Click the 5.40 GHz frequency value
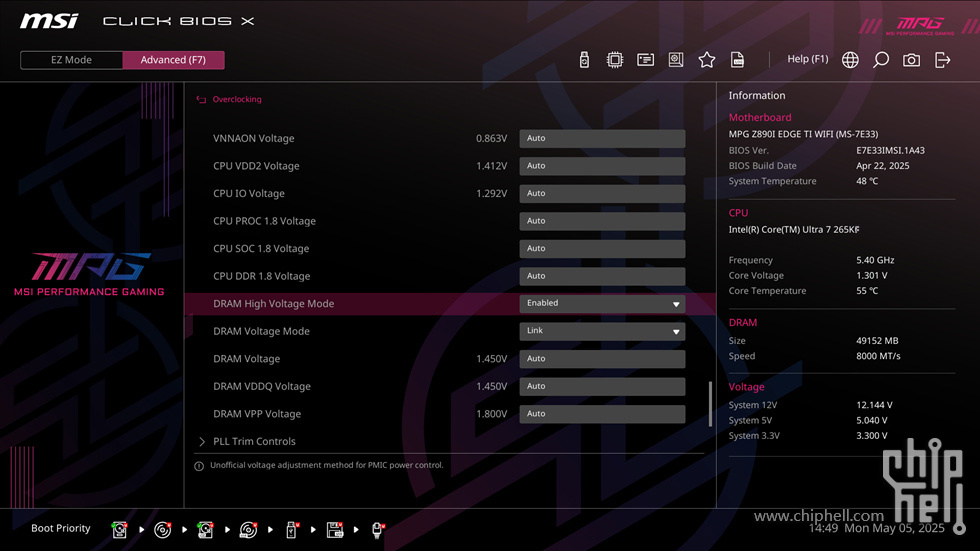Screen dimensions: 980x551 (x=875, y=260)
